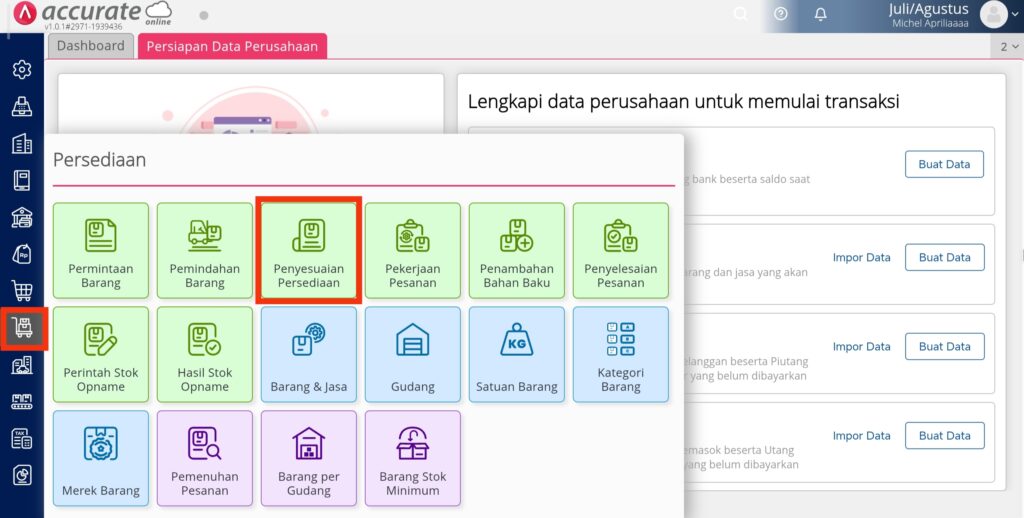Click the help question mark icon

click(x=780, y=14)
